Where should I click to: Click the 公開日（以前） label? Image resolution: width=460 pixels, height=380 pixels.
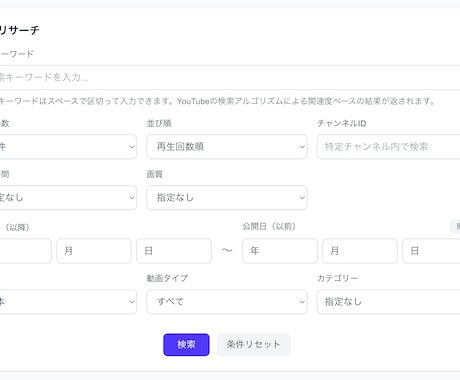tap(269, 227)
